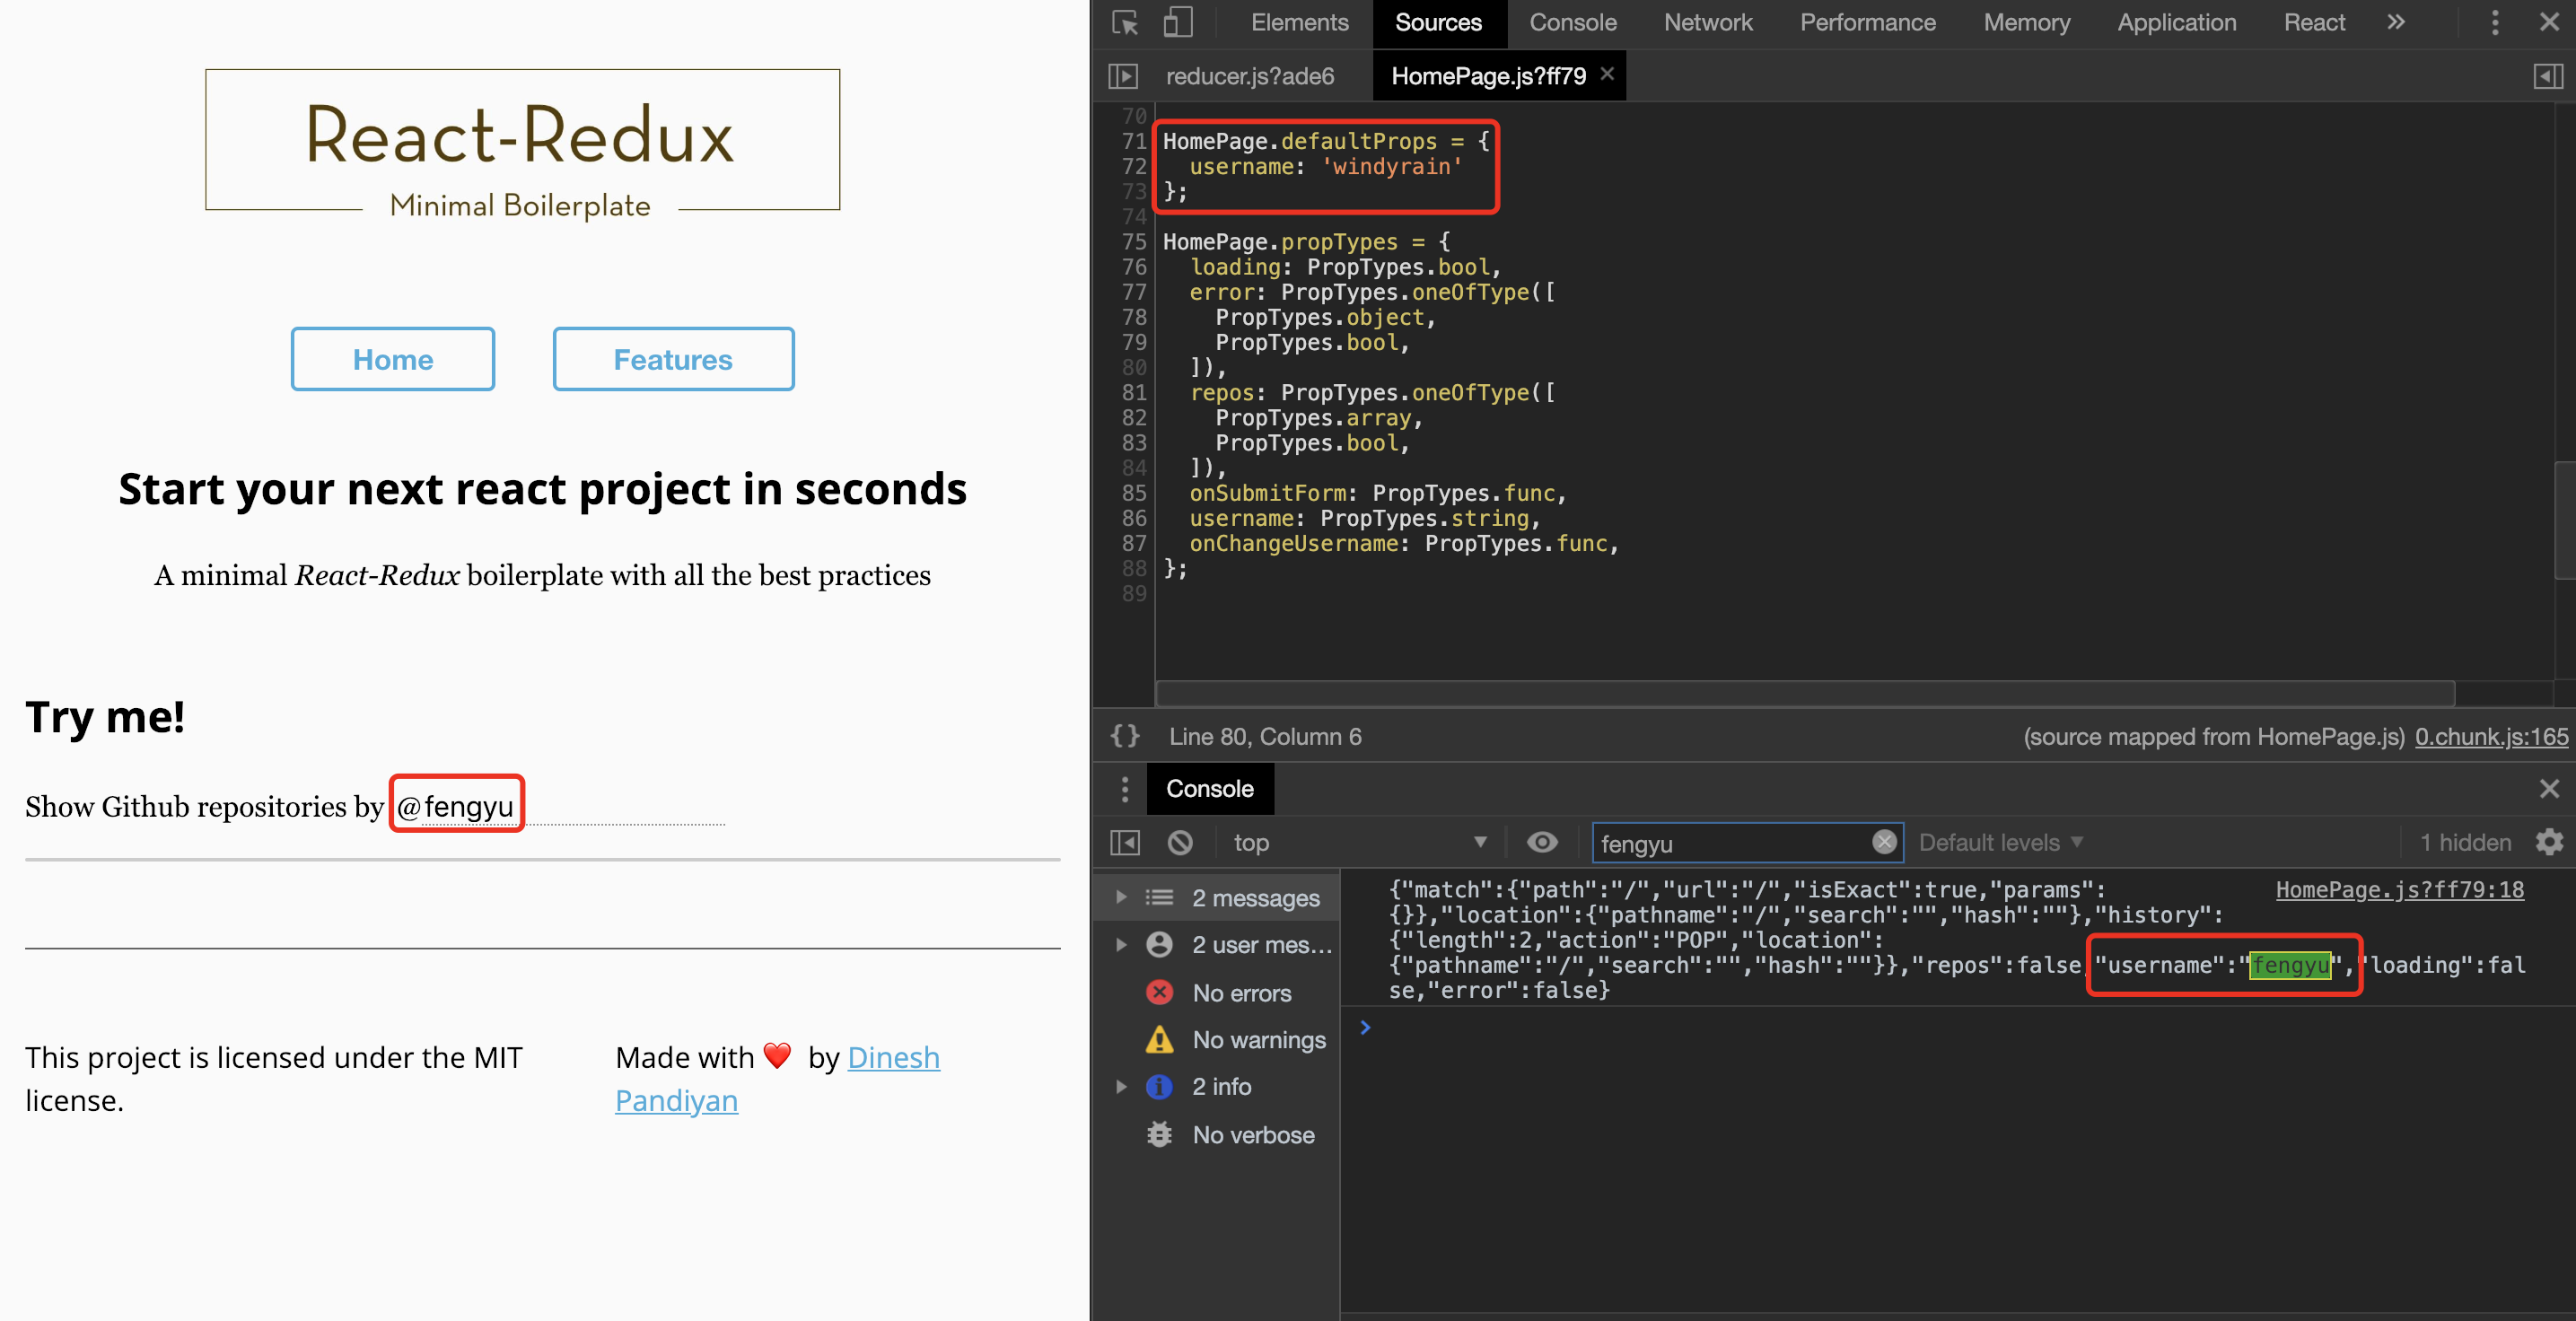The height and width of the screenshot is (1321, 2576).
Task: Open the console settings gear
Action: 2549,843
